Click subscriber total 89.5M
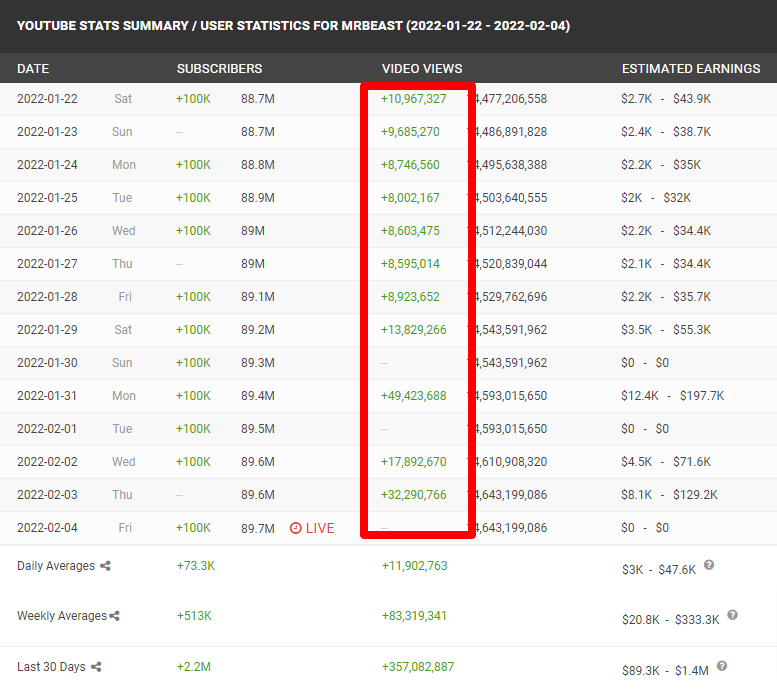Screen dimensions: 777x696 [x=258, y=428]
